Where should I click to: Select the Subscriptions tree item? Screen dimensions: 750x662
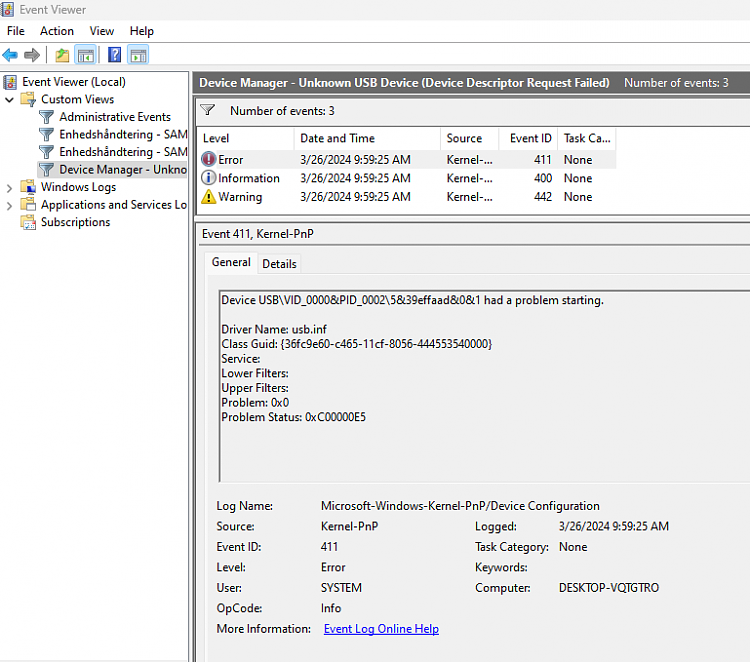click(75, 222)
